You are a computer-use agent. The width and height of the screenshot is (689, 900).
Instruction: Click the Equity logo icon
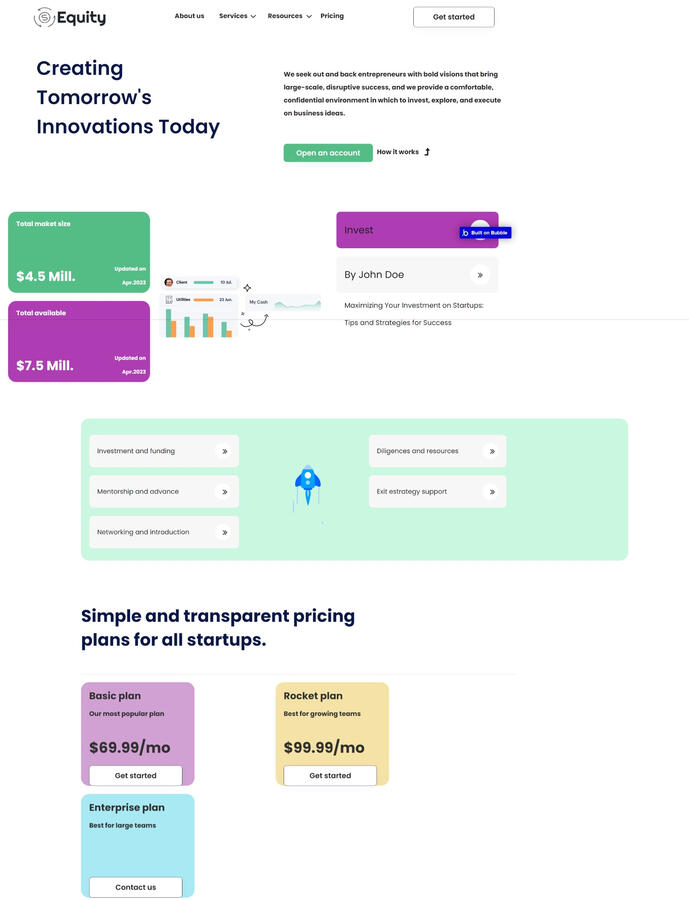pyautogui.click(x=44, y=17)
